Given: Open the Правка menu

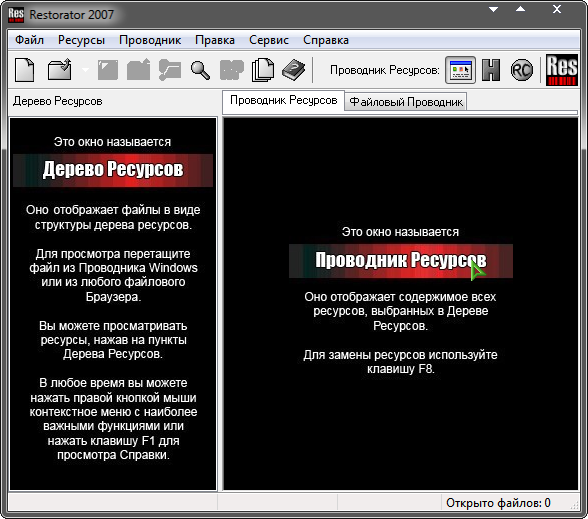Looking at the screenshot, I should (x=215, y=40).
